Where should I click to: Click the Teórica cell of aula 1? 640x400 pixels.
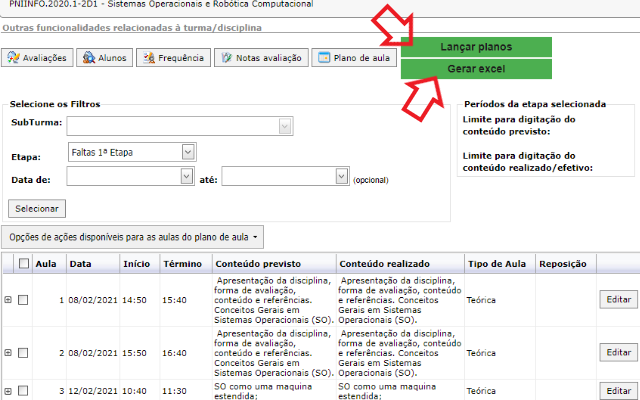pyautogui.click(x=481, y=300)
